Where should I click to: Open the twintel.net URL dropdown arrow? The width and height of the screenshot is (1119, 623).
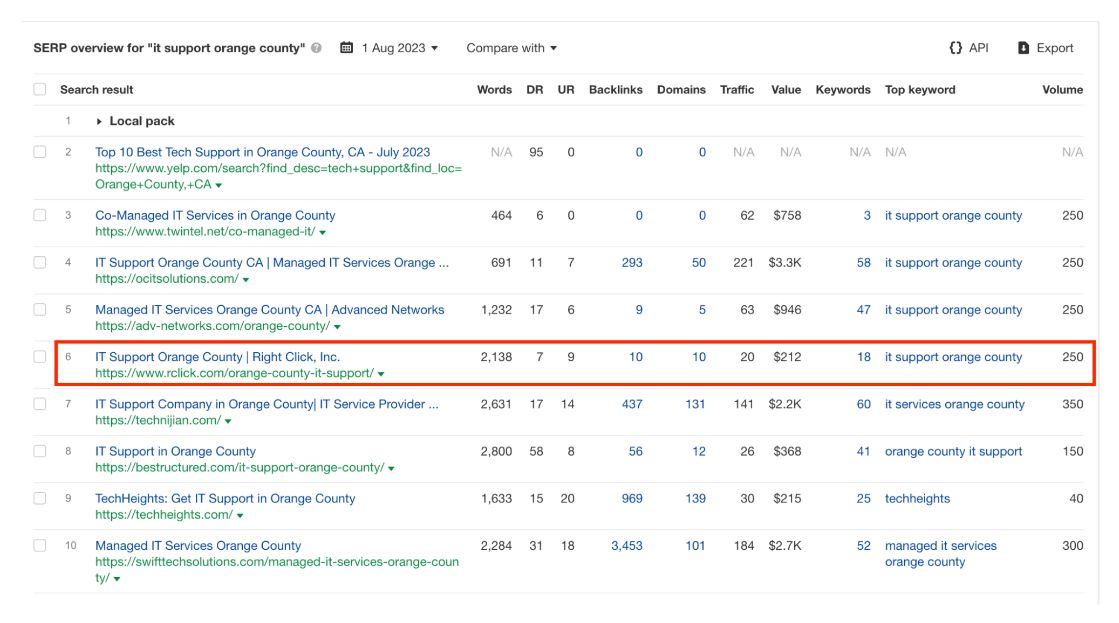[323, 233]
